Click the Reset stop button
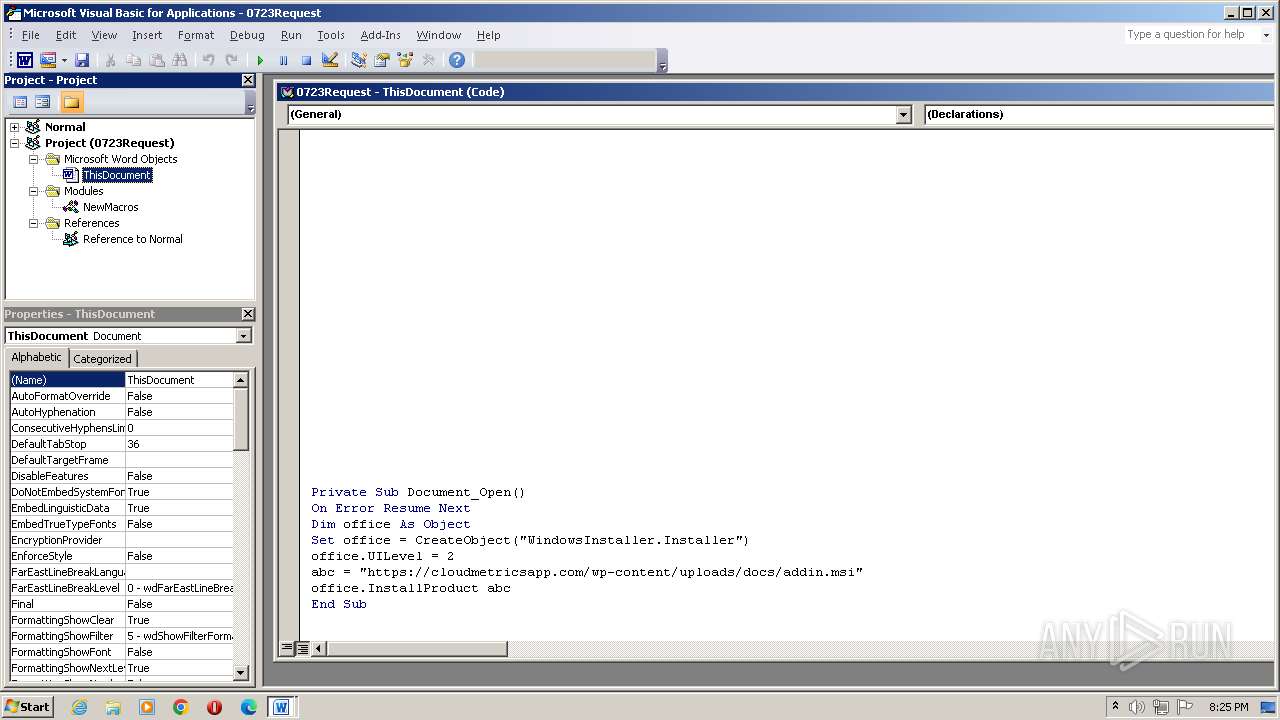The height and width of the screenshot is (720, 1280). (306, 60)
